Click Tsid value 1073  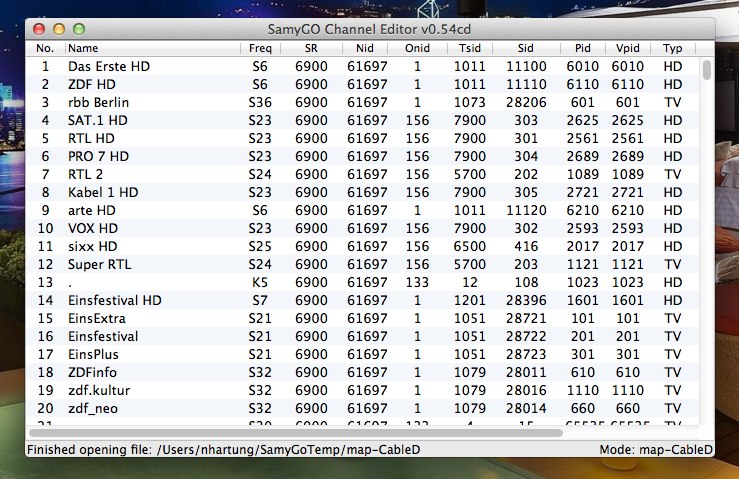[x=470, y=102]
